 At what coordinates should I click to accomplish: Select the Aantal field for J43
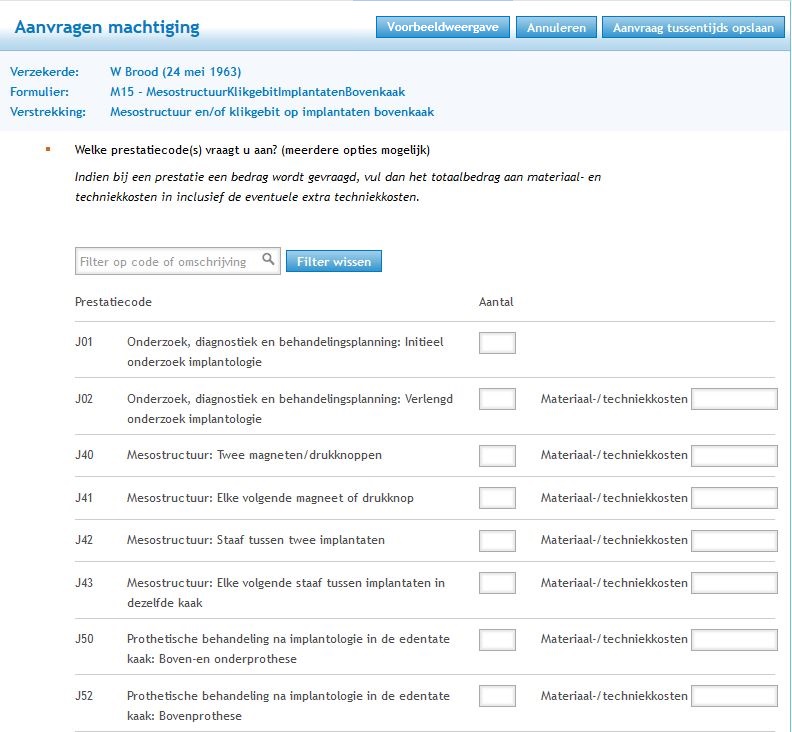[497, 583]
